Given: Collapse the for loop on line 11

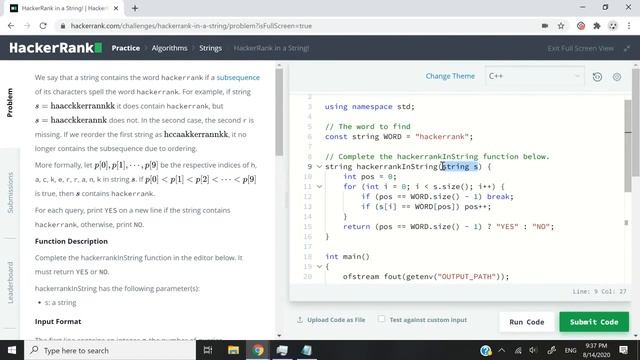Looking at the screenshot, I should click(319, 187).
